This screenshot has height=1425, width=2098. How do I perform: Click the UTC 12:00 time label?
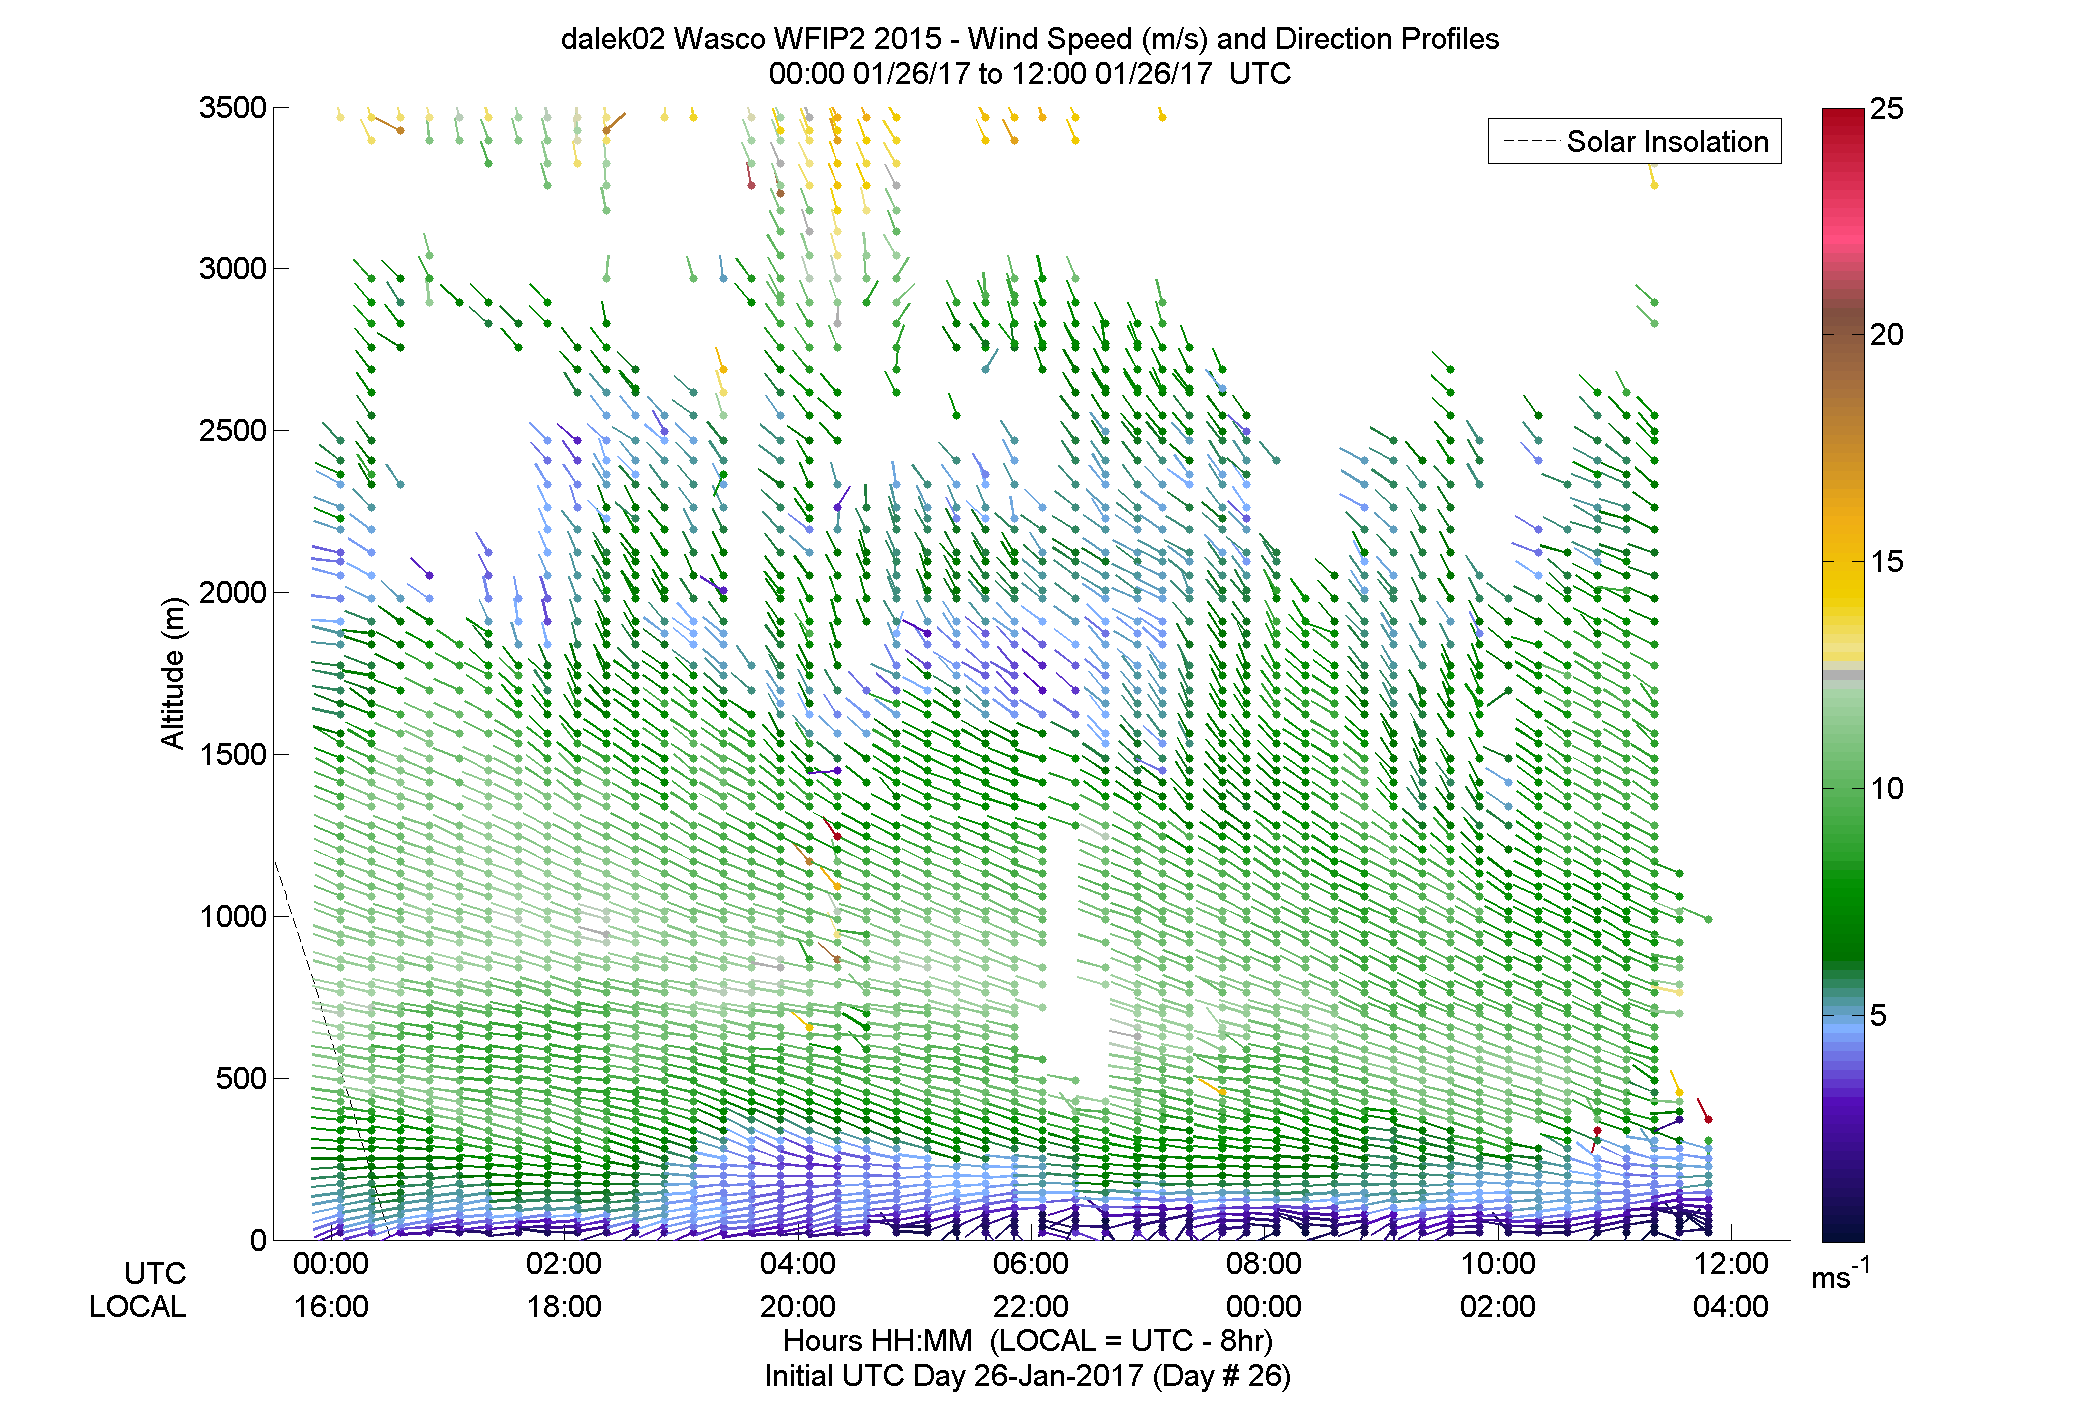(1731, 1264)
